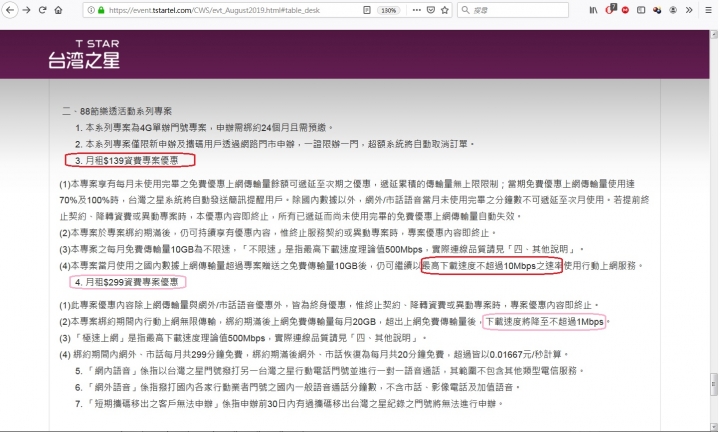The width and height of the screenshot is (720, 432).
Task: Click the line beginning '7. 「短期攜碼移出之客戶無法申辦」'
Action: tap(289, 404)
